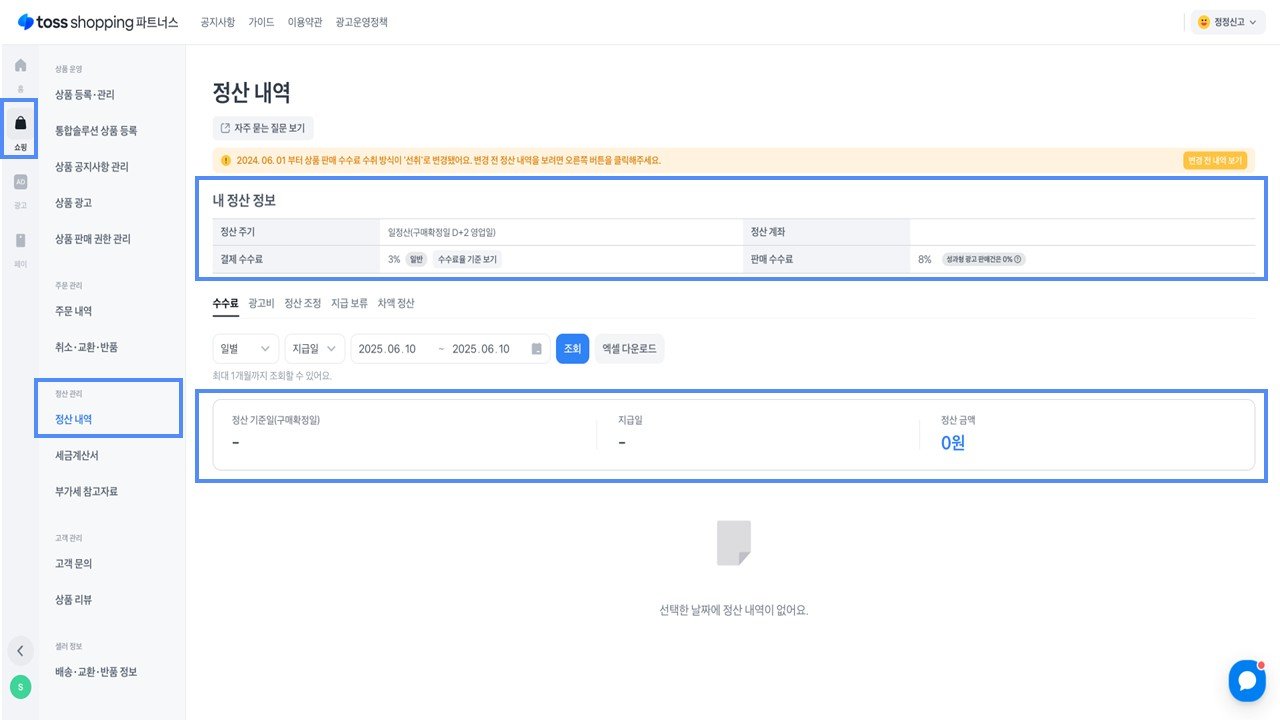Open the chat support bubble icon
1280x720 pixels.
point(1247,680)
